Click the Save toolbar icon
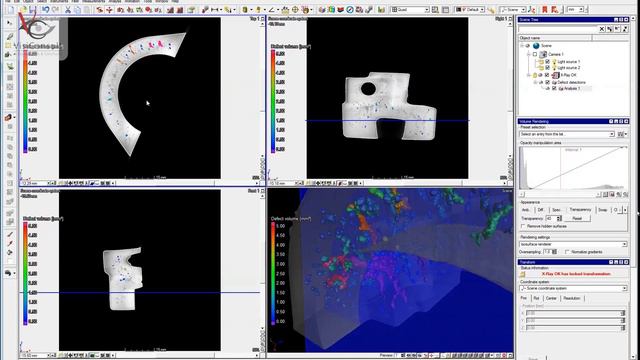The width and height of the screenshot is (640, 360). (33, 9)
